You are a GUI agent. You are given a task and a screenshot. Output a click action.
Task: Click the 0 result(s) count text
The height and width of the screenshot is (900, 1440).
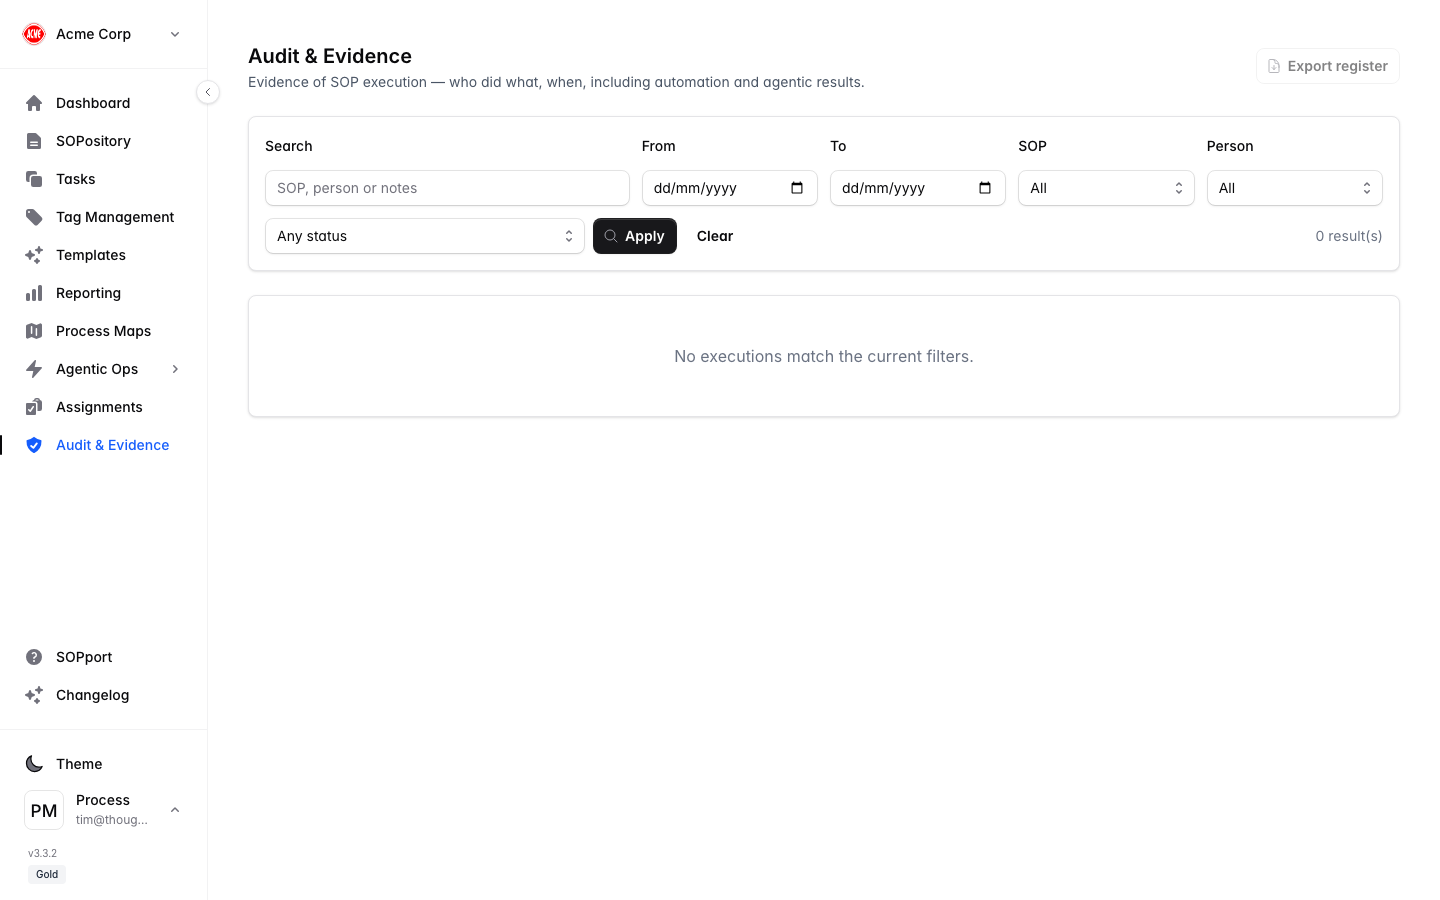(x=1349, y=236)
